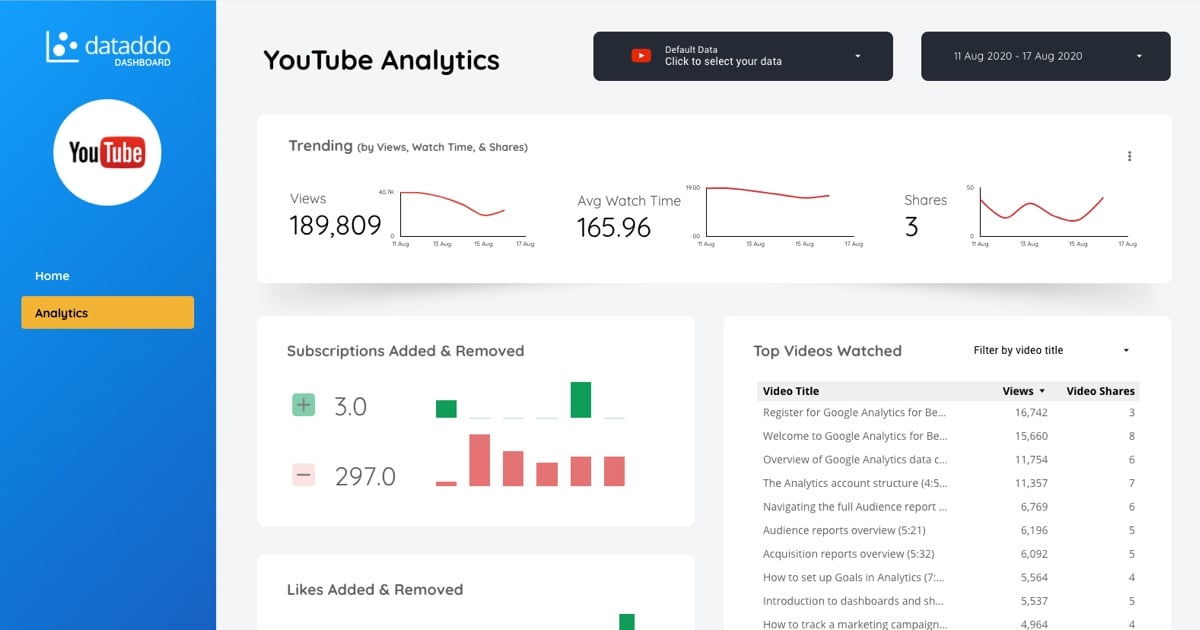This screenshot has height=630, width=1200.
Task: Expand the Filter by video title dropdown
Action: pyautogui.click(x=1051, y=350)
